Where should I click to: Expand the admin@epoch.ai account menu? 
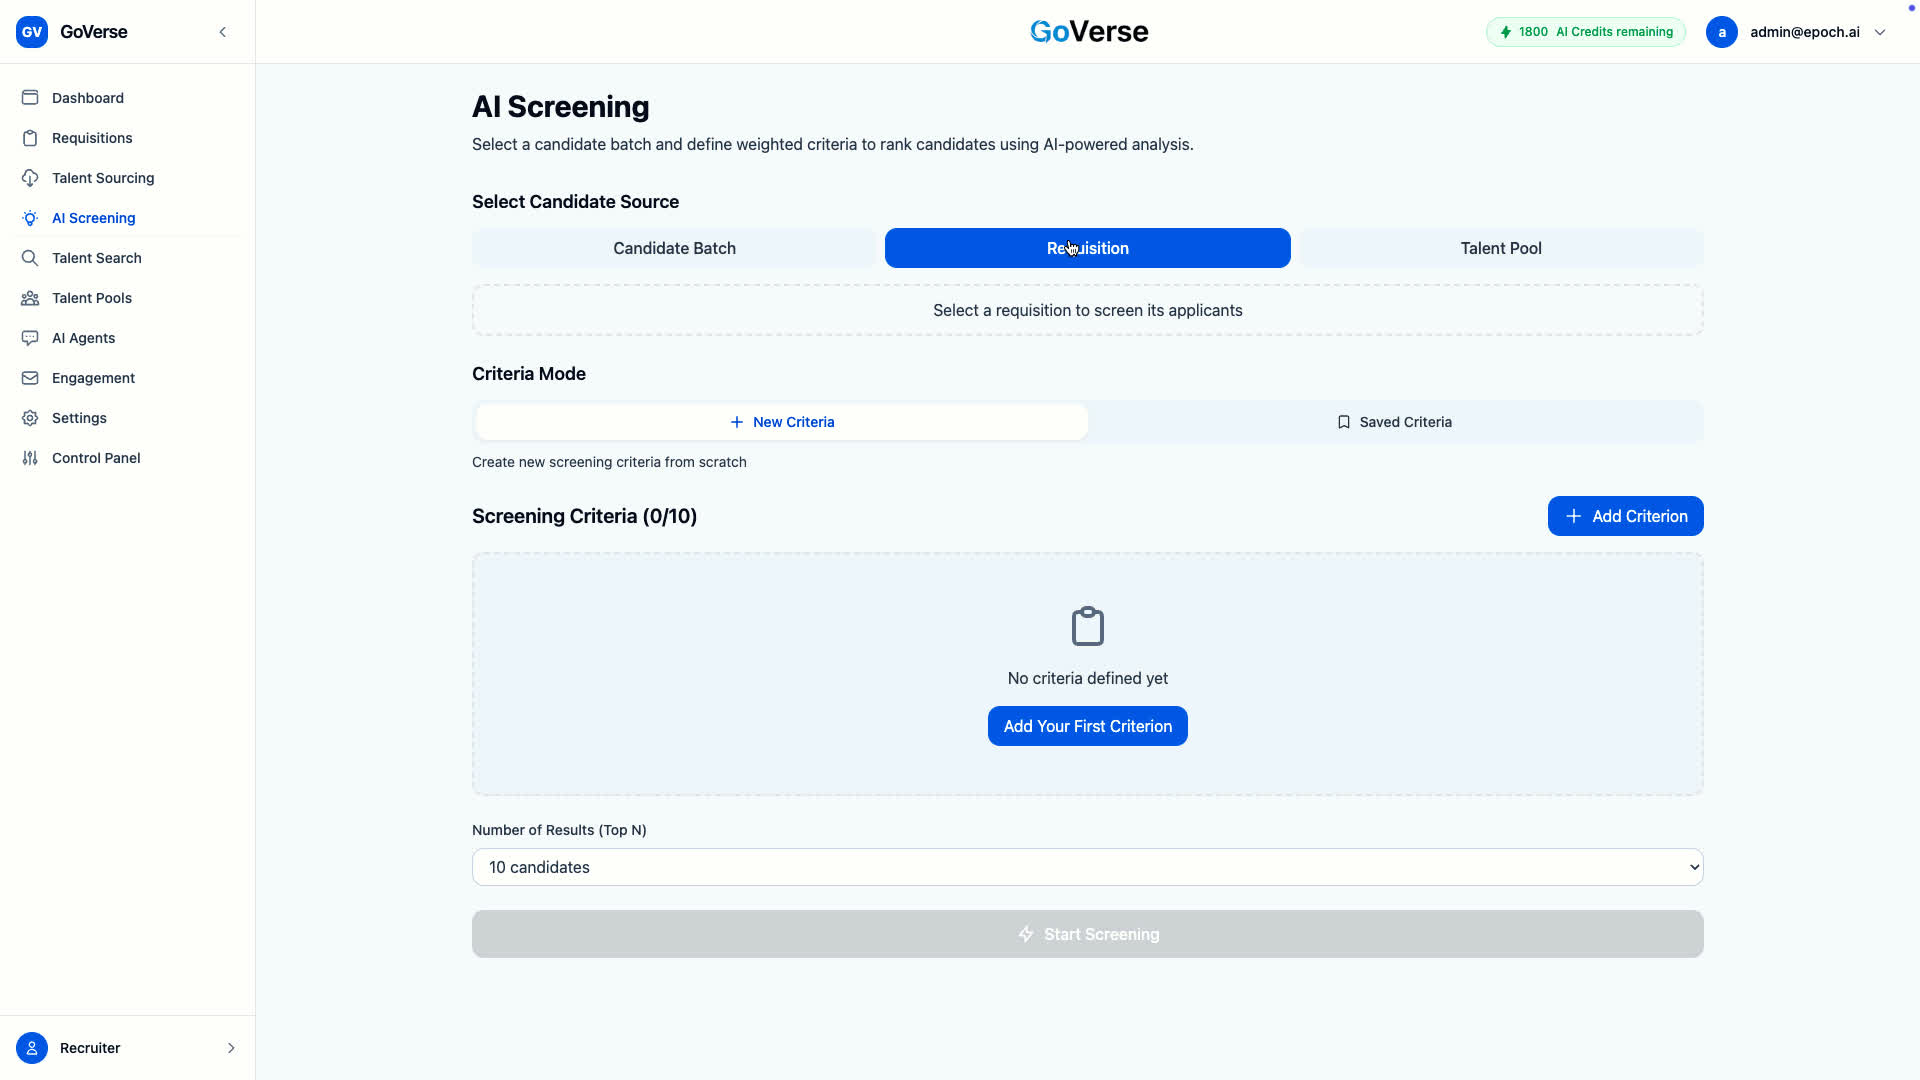point(1879,32)
